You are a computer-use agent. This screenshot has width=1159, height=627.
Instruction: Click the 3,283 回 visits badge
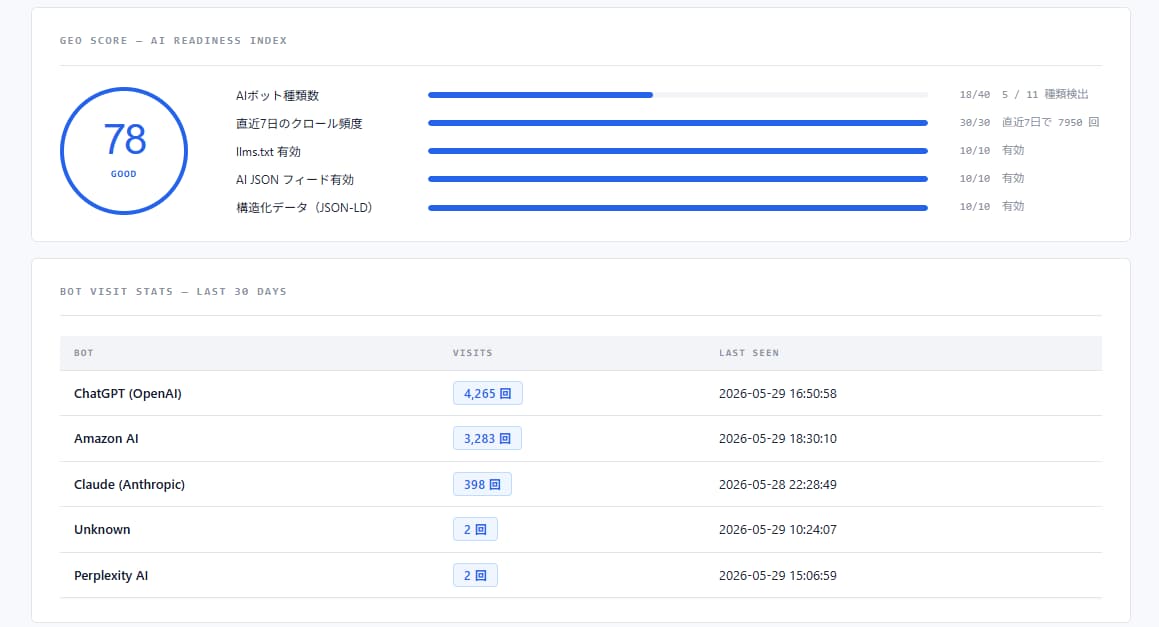coord(487,438)
